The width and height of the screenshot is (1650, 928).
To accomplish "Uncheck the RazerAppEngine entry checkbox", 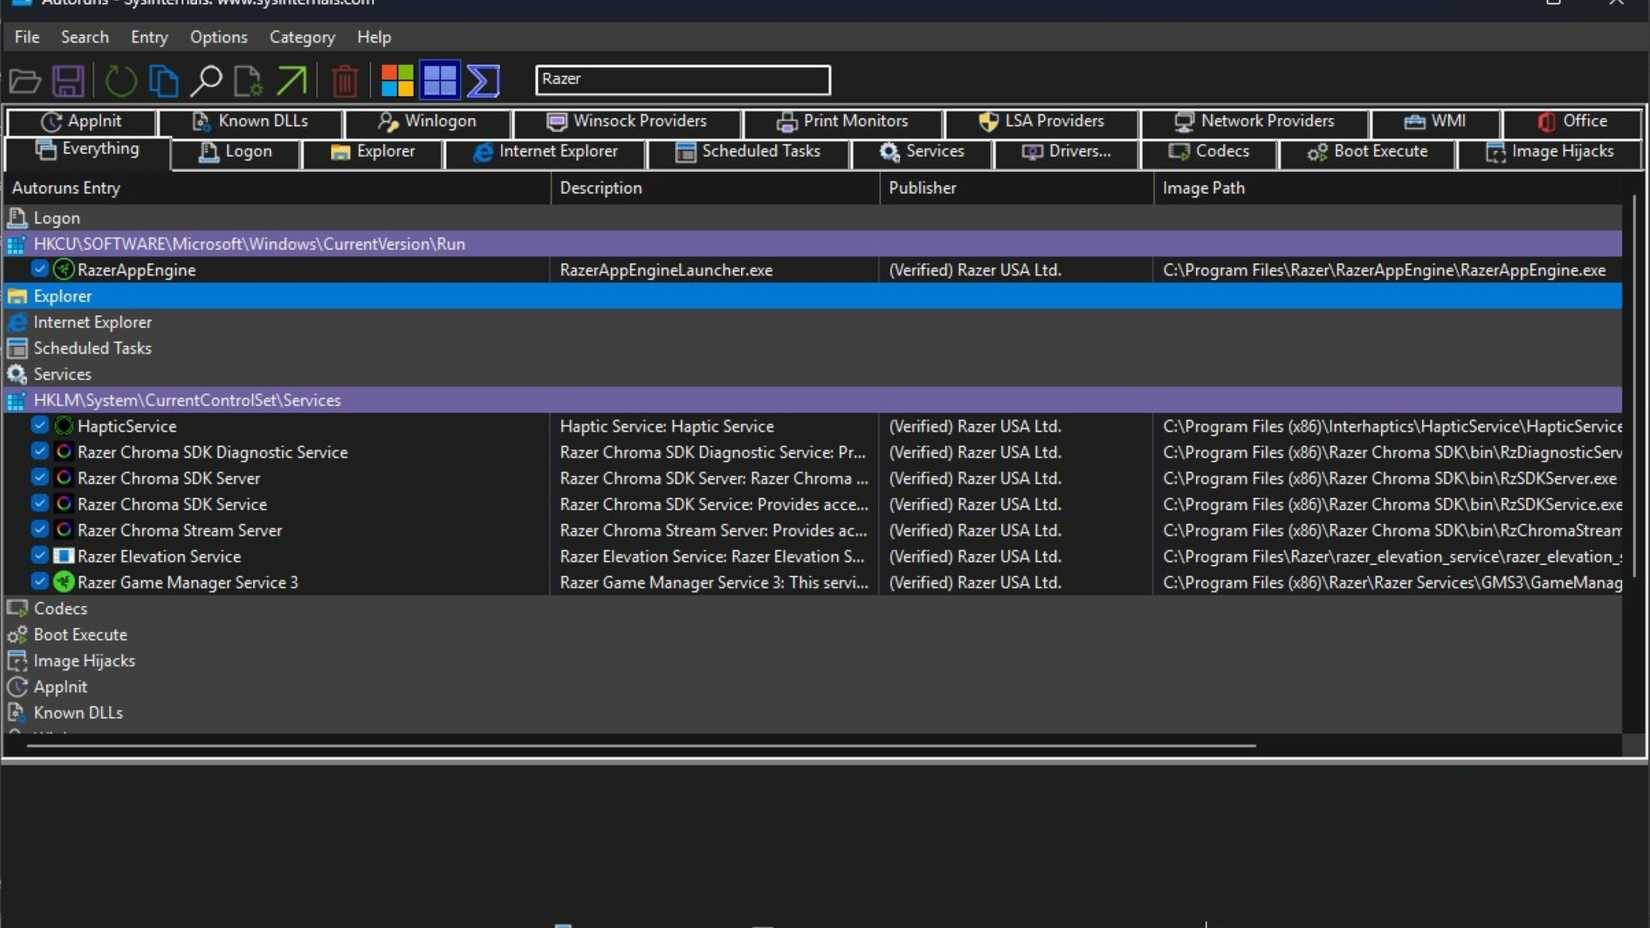I will pyautogui.click(x=40, y=269).
